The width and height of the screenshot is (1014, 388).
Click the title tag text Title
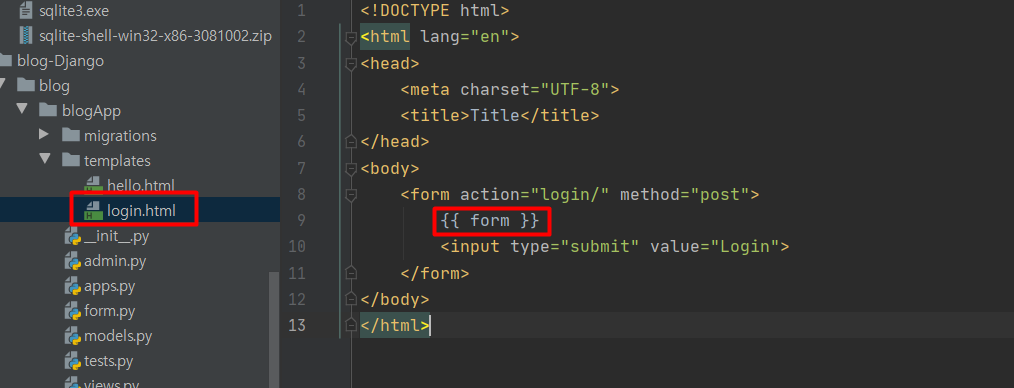(495, 115)
